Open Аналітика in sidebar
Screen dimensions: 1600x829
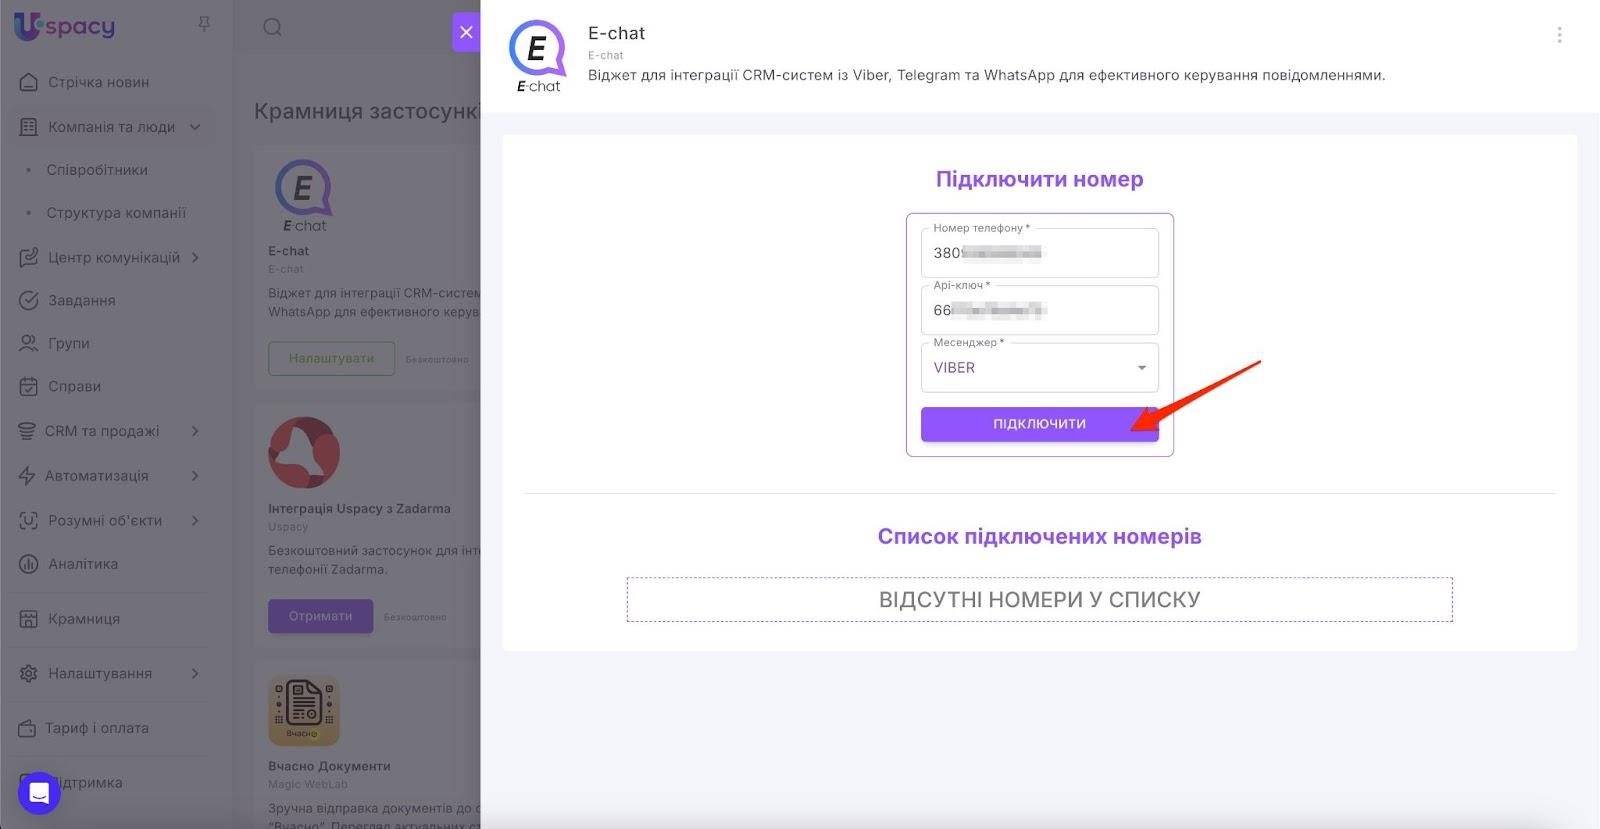(83, 564)
